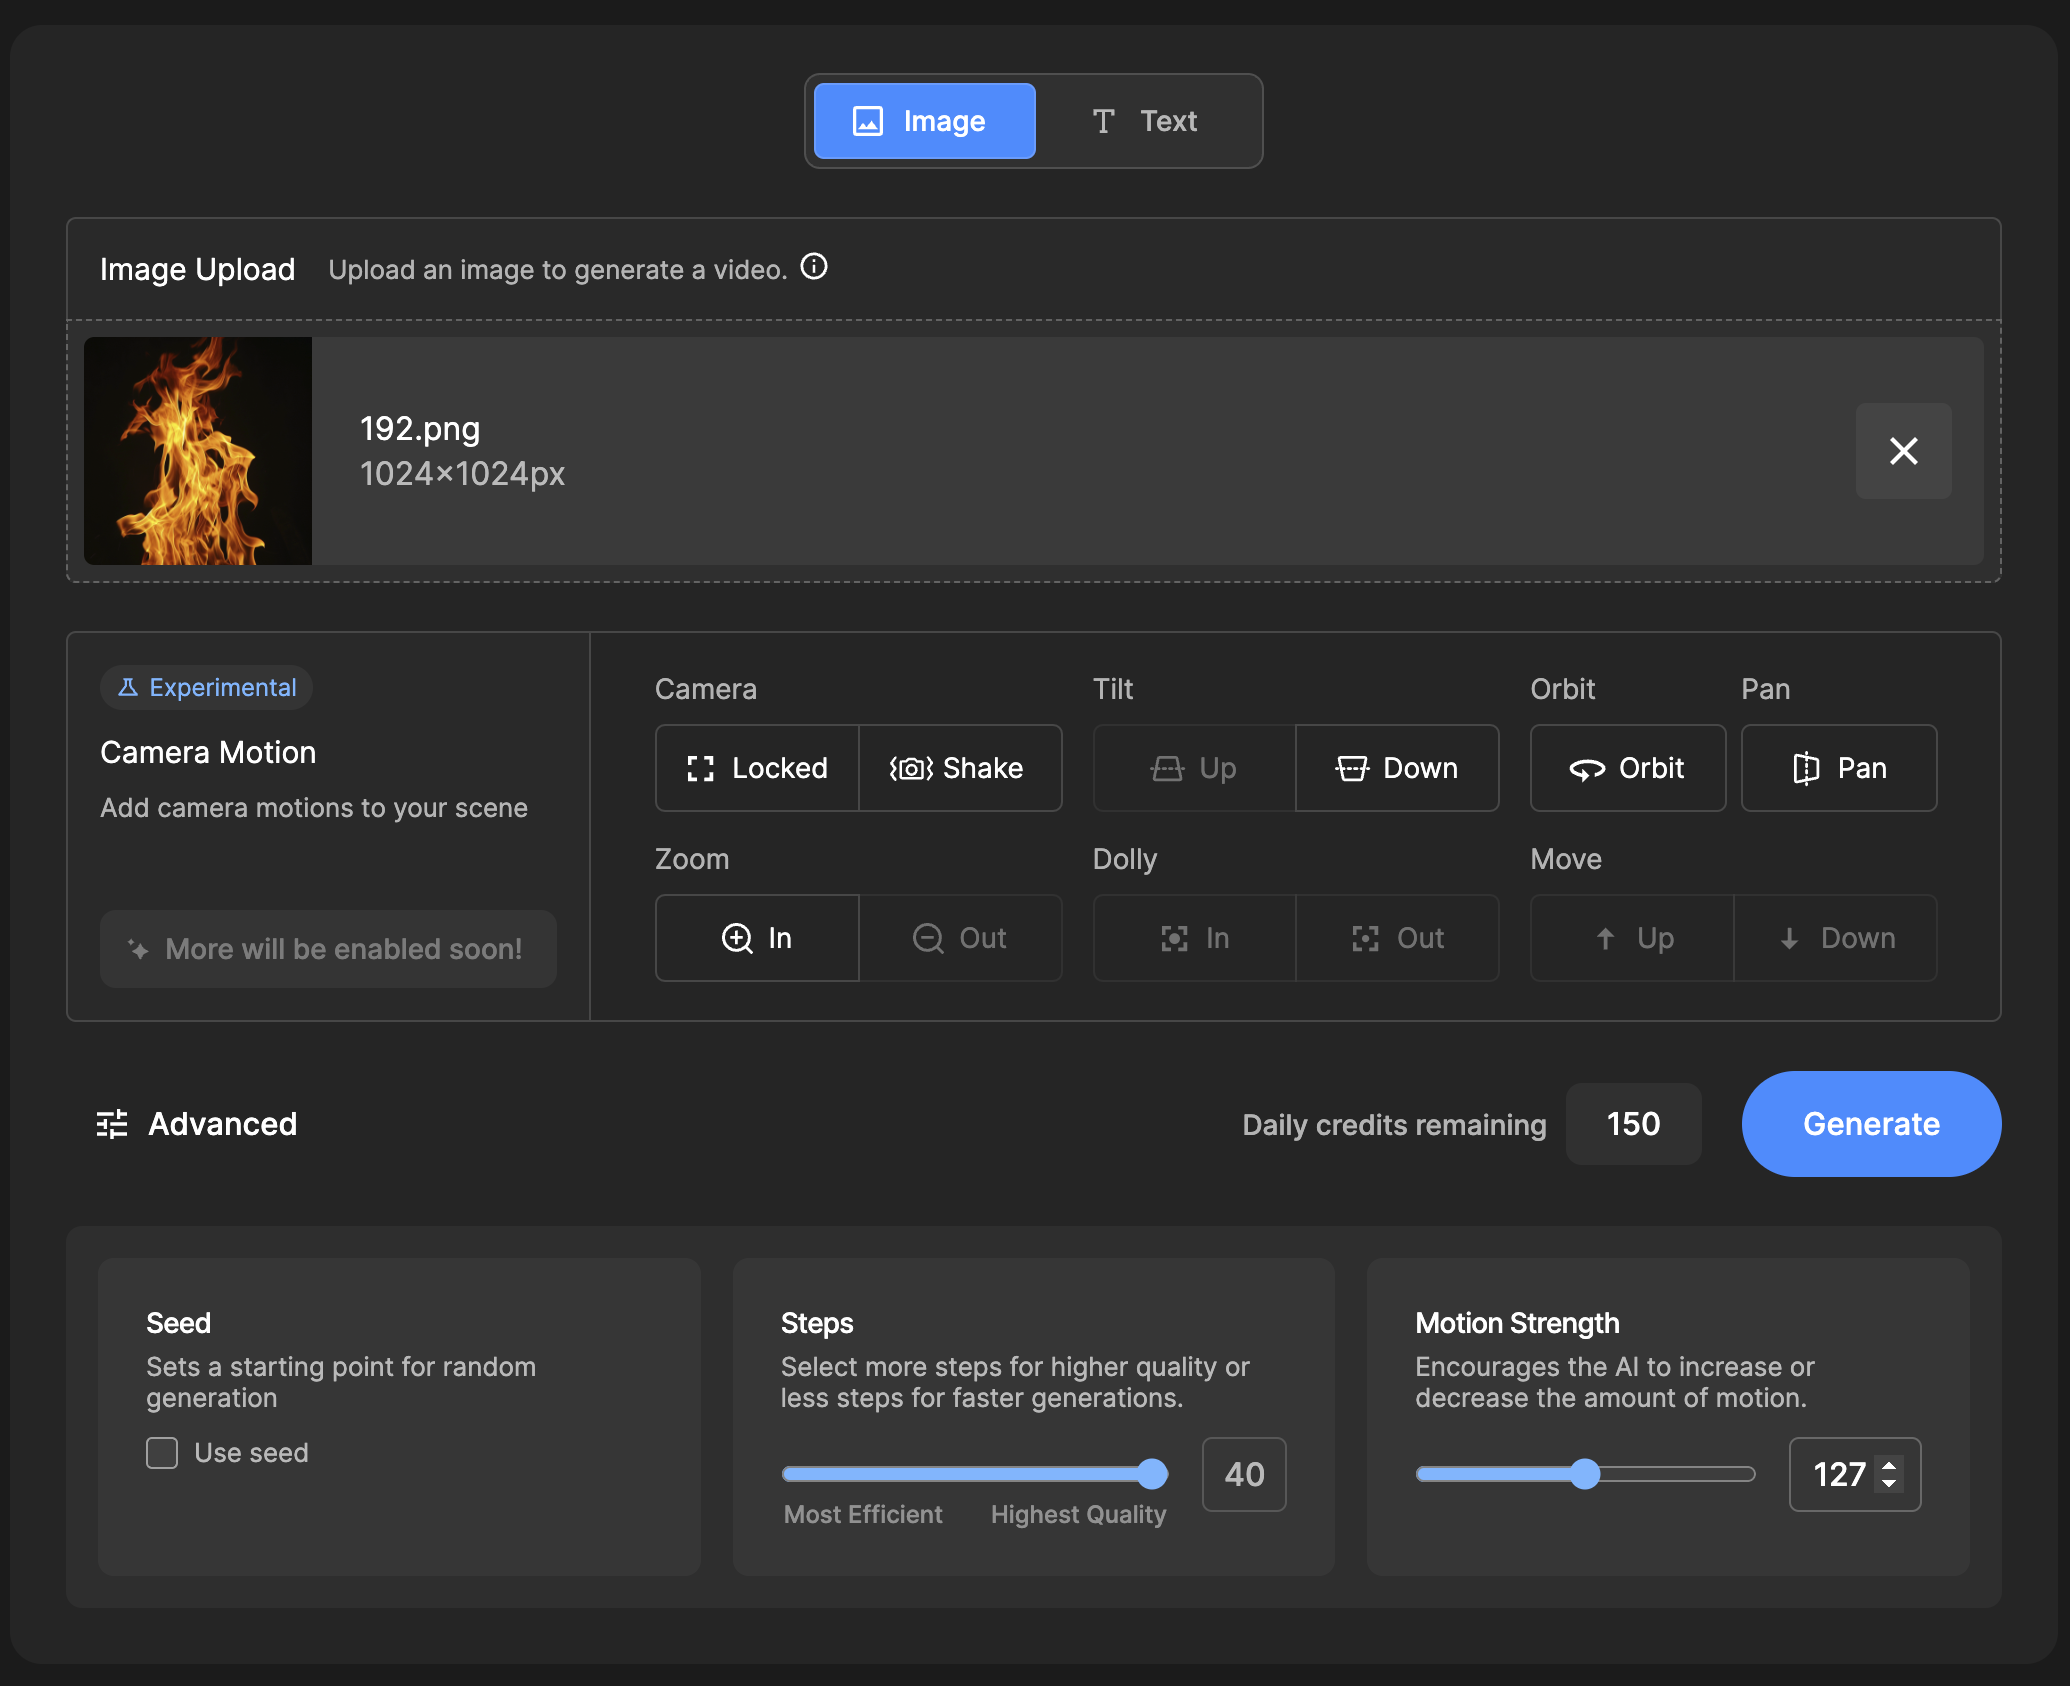Enable the Shake camera motion
The width and height of the screenshot is (2070, 1686).
coord(960,768)
